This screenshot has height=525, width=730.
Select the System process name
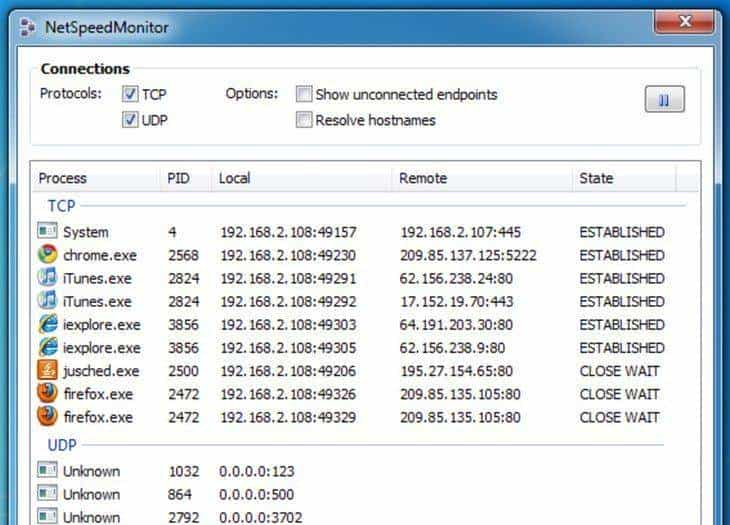click(86, 232)
